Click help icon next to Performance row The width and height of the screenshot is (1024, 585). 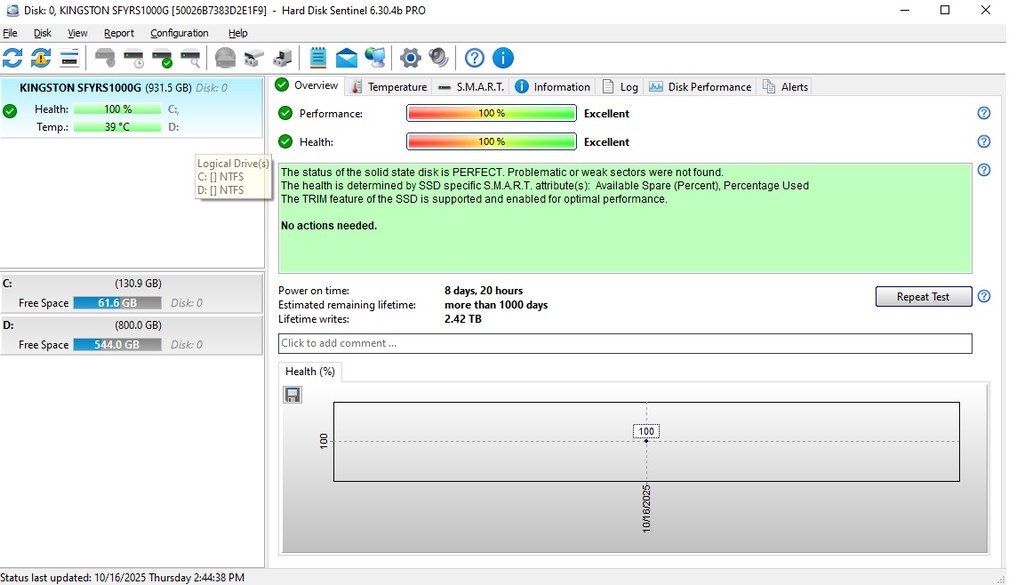coord(983,113)
